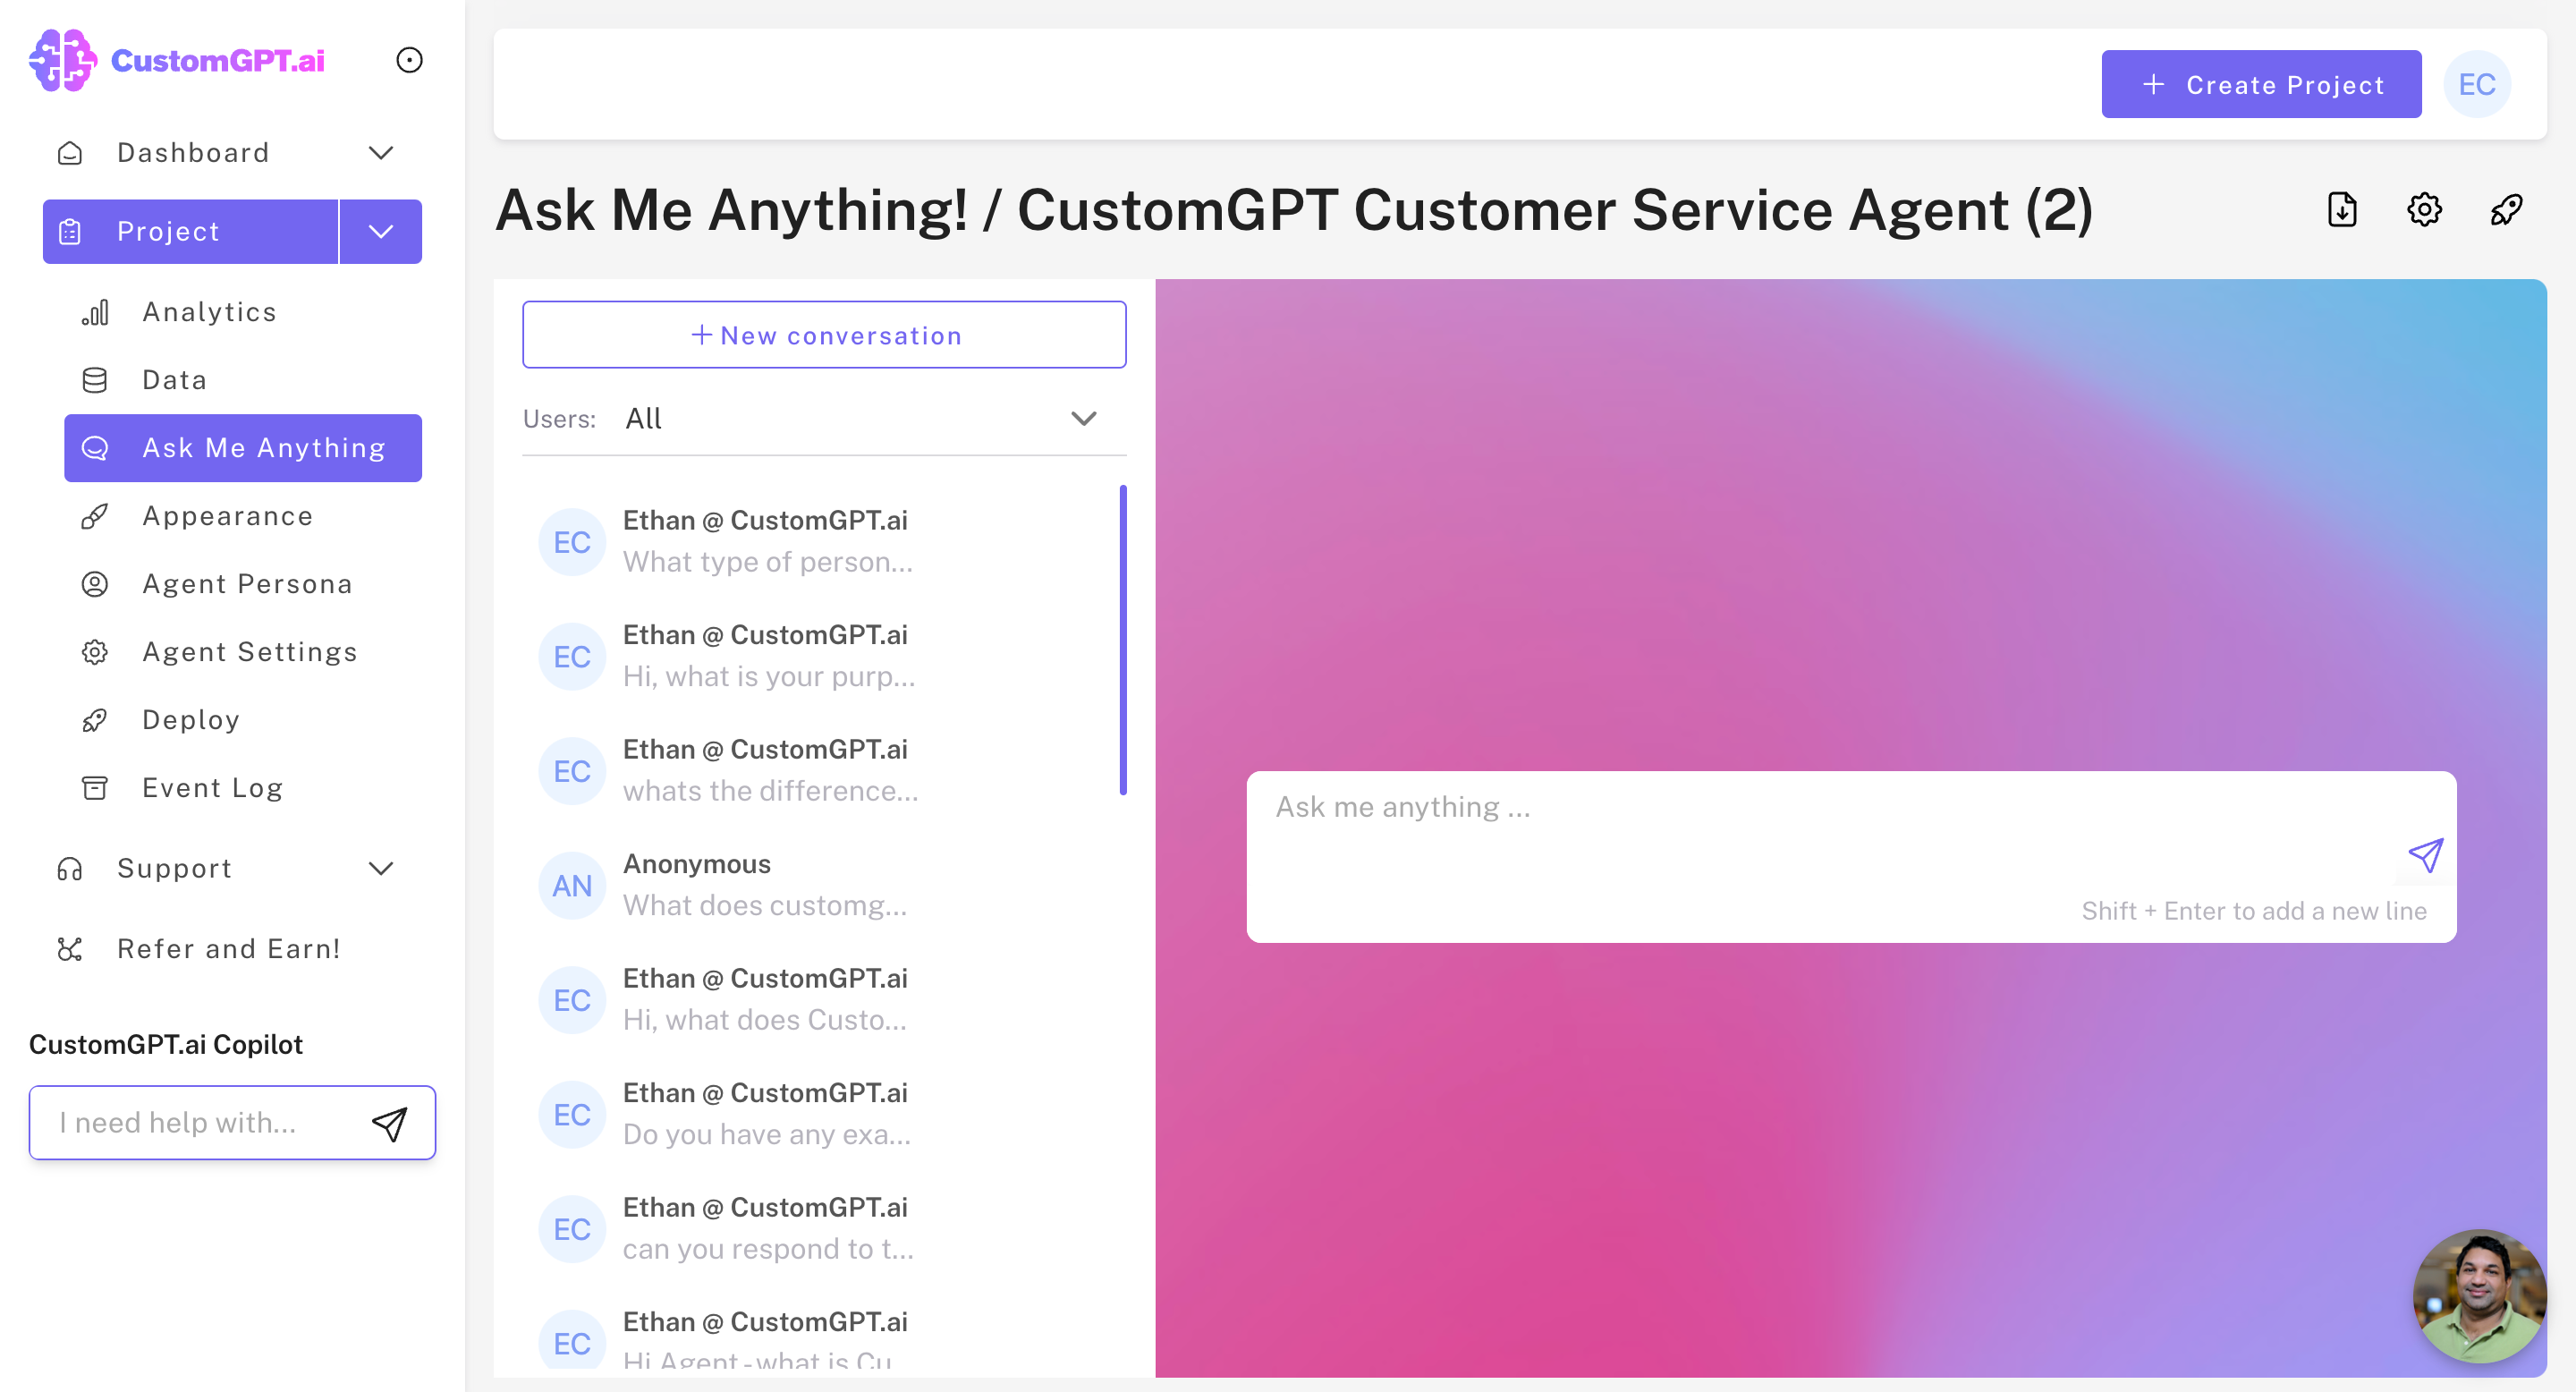Open EC user avatar in top bar
The image size is (2576, 1392).
coord(2476,84)
